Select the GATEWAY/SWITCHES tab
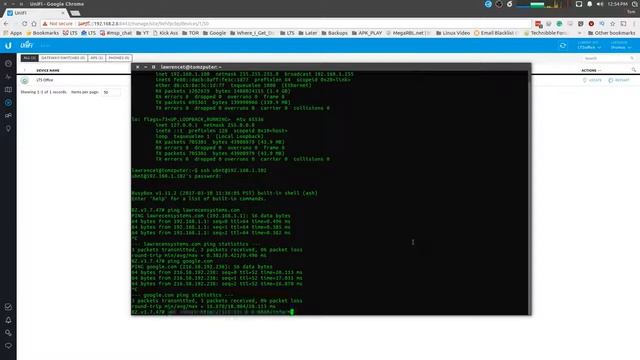The height and width of the screenshot is (360, 640). [63, 58]
